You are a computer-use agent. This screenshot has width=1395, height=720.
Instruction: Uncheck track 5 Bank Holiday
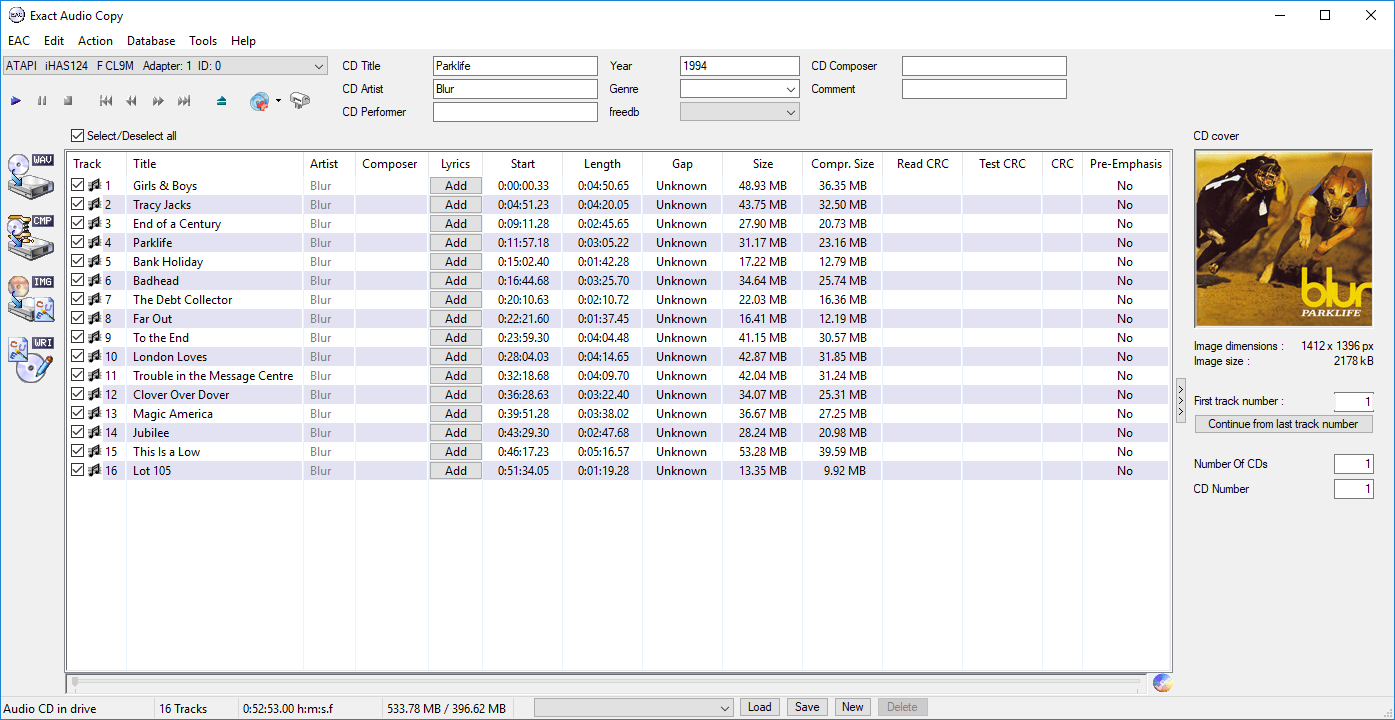coord(77,261)
